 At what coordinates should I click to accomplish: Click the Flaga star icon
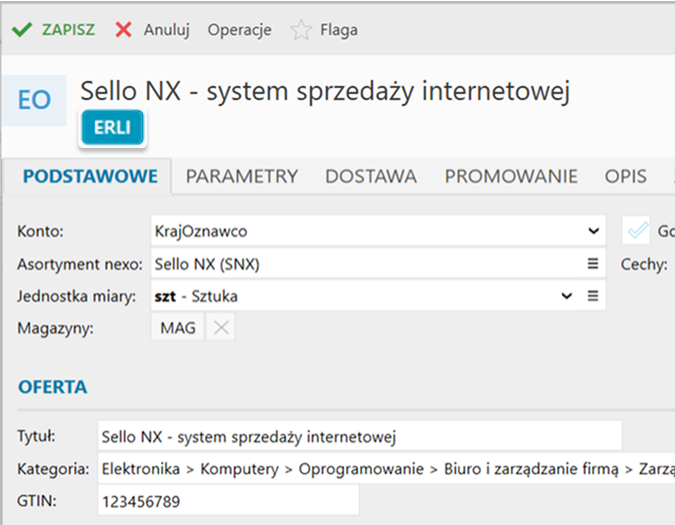(x=301, y=30)
